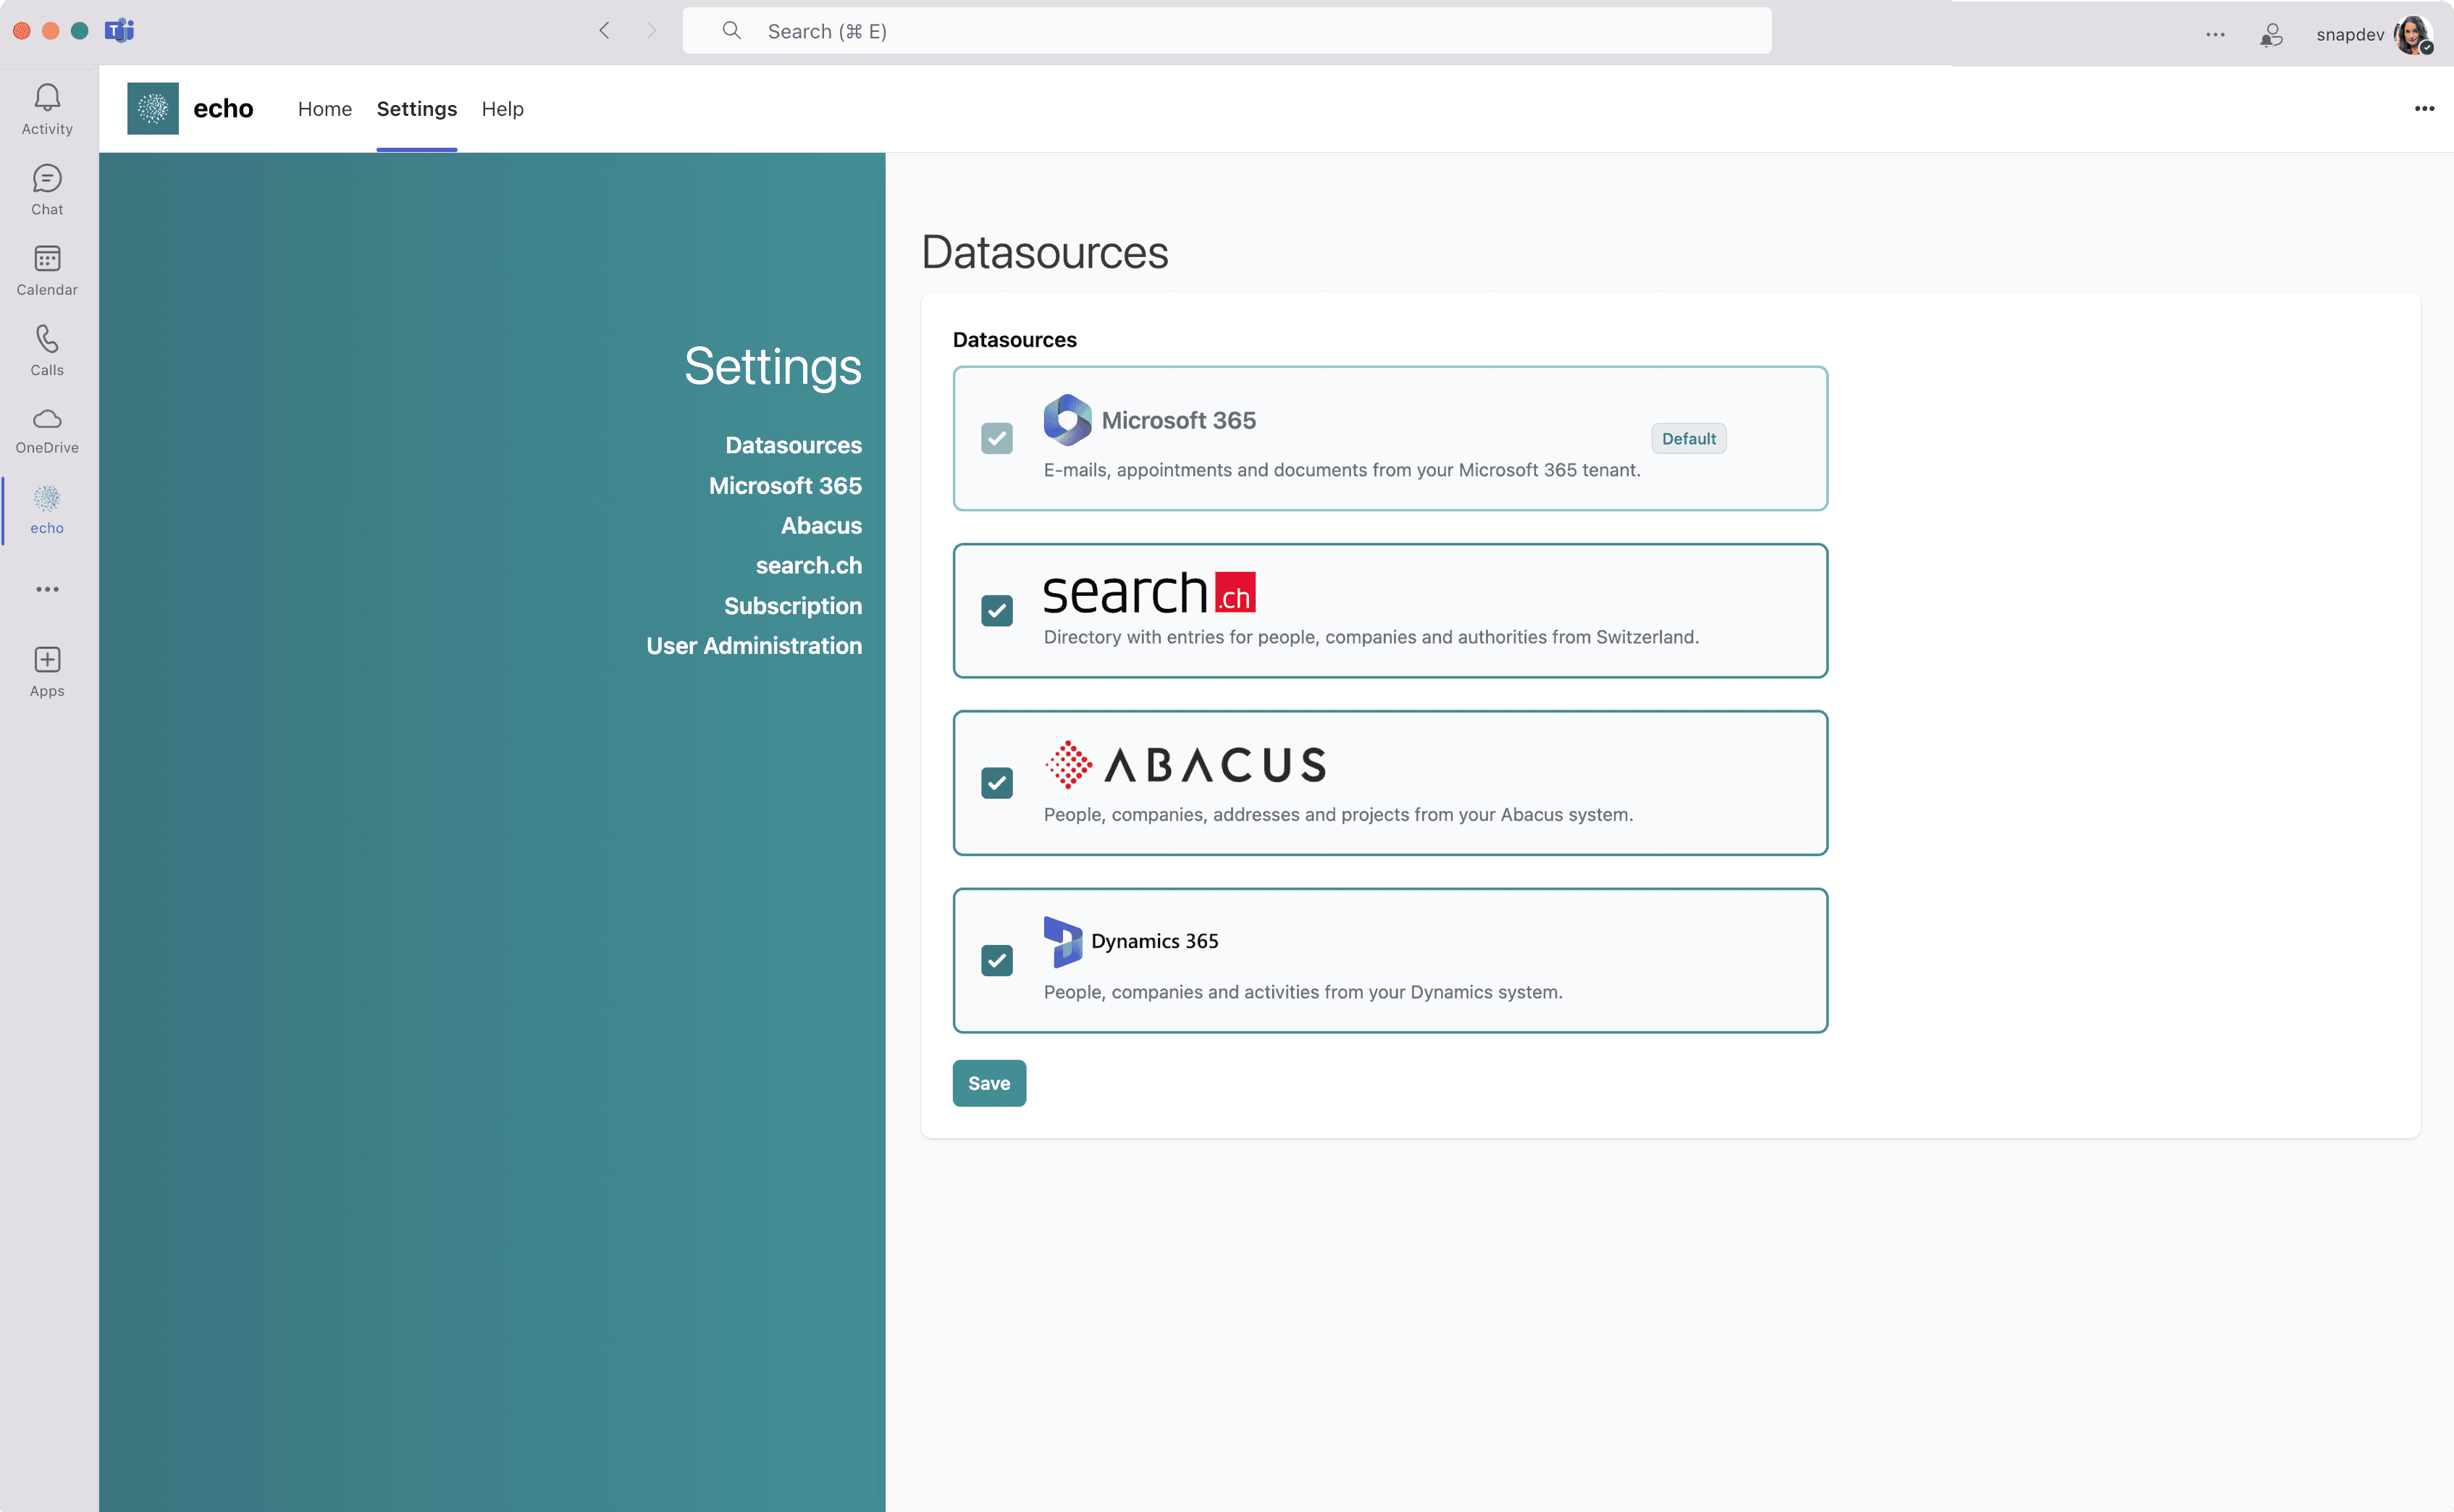Open the Abacus settings section link
This screenshot has width=2454, height=1512.
point(821,525)
